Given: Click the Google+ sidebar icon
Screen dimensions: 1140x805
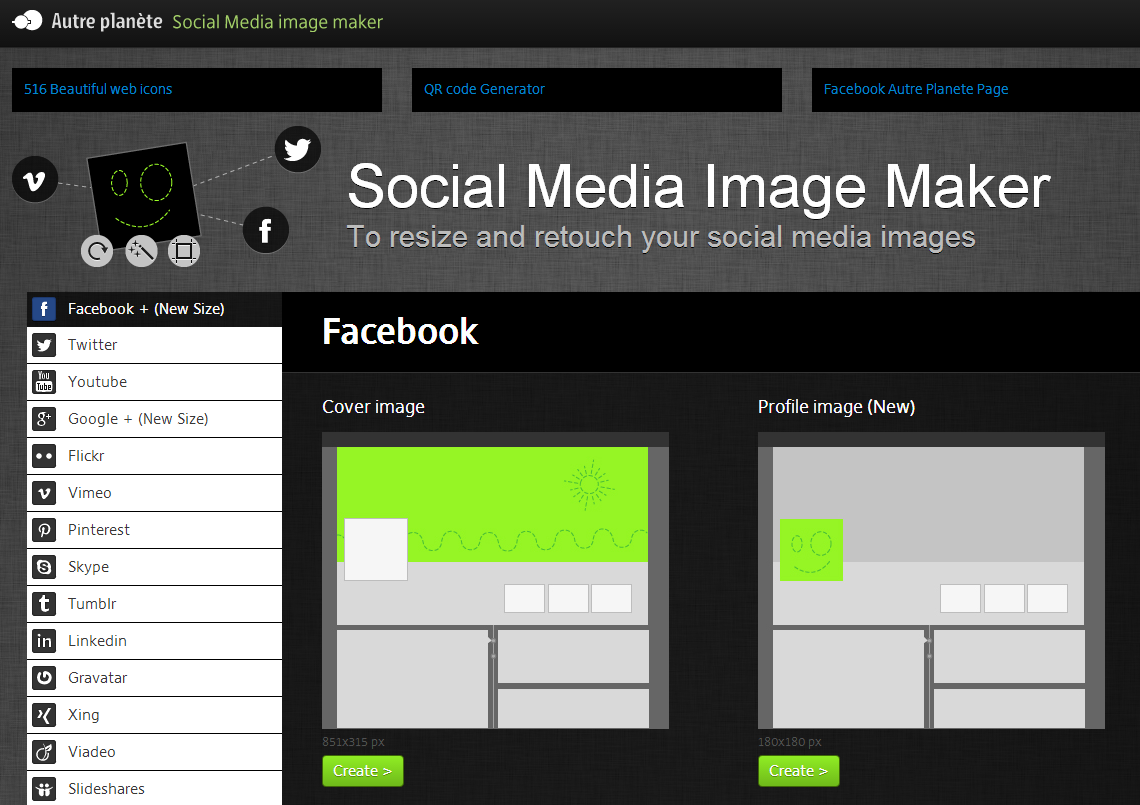Looking at the screenshot, I should pyautogui.click(x=44, y=419).
